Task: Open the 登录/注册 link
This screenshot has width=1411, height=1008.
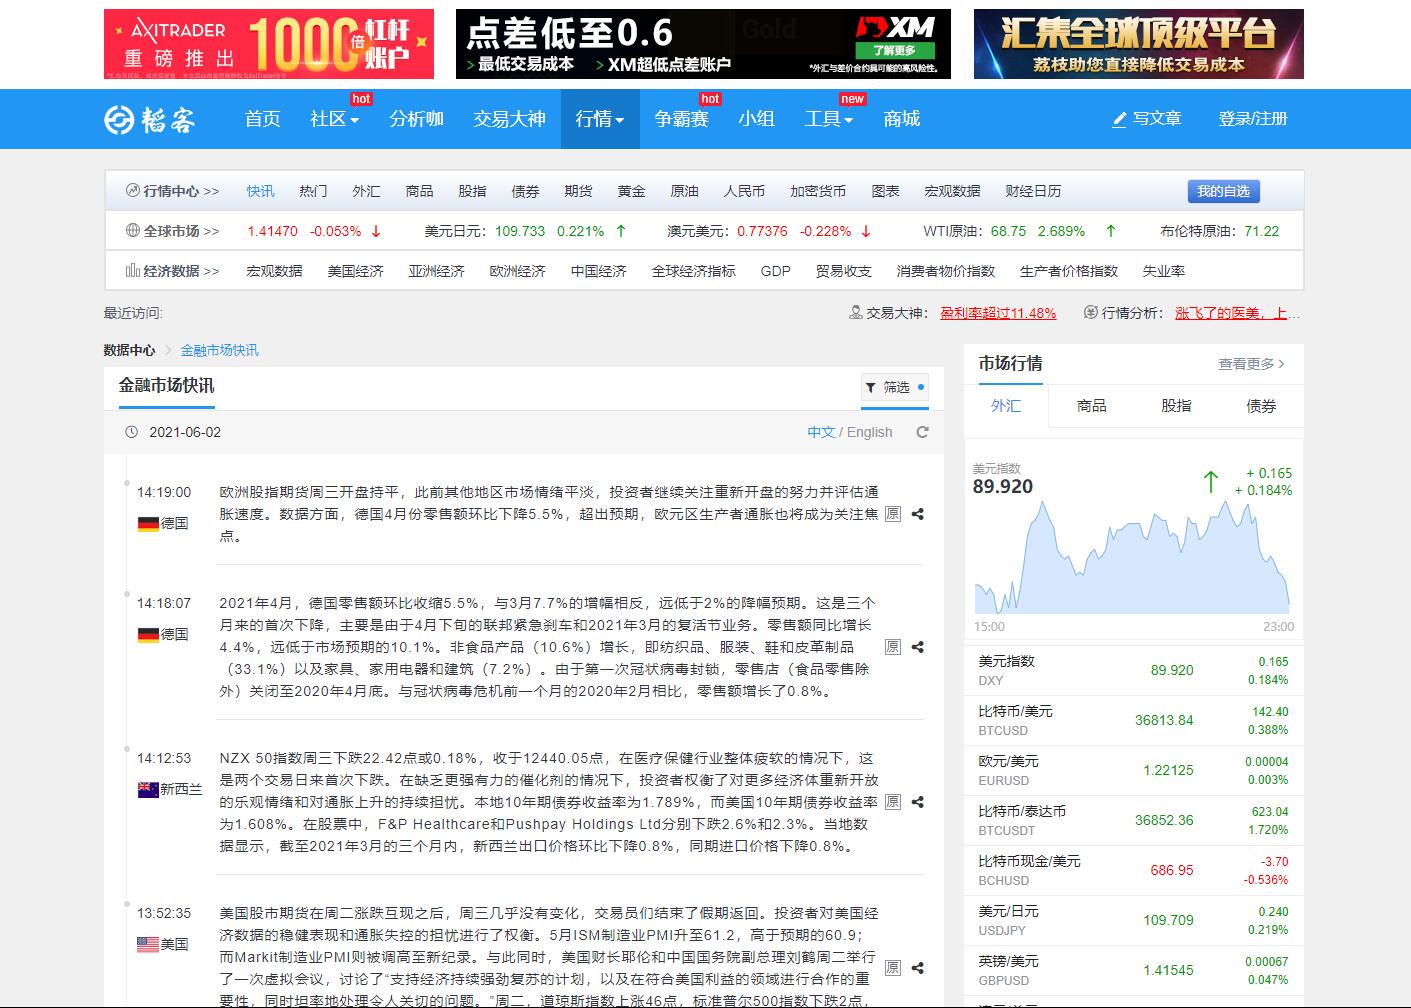Action: [x=1252, y=119]
